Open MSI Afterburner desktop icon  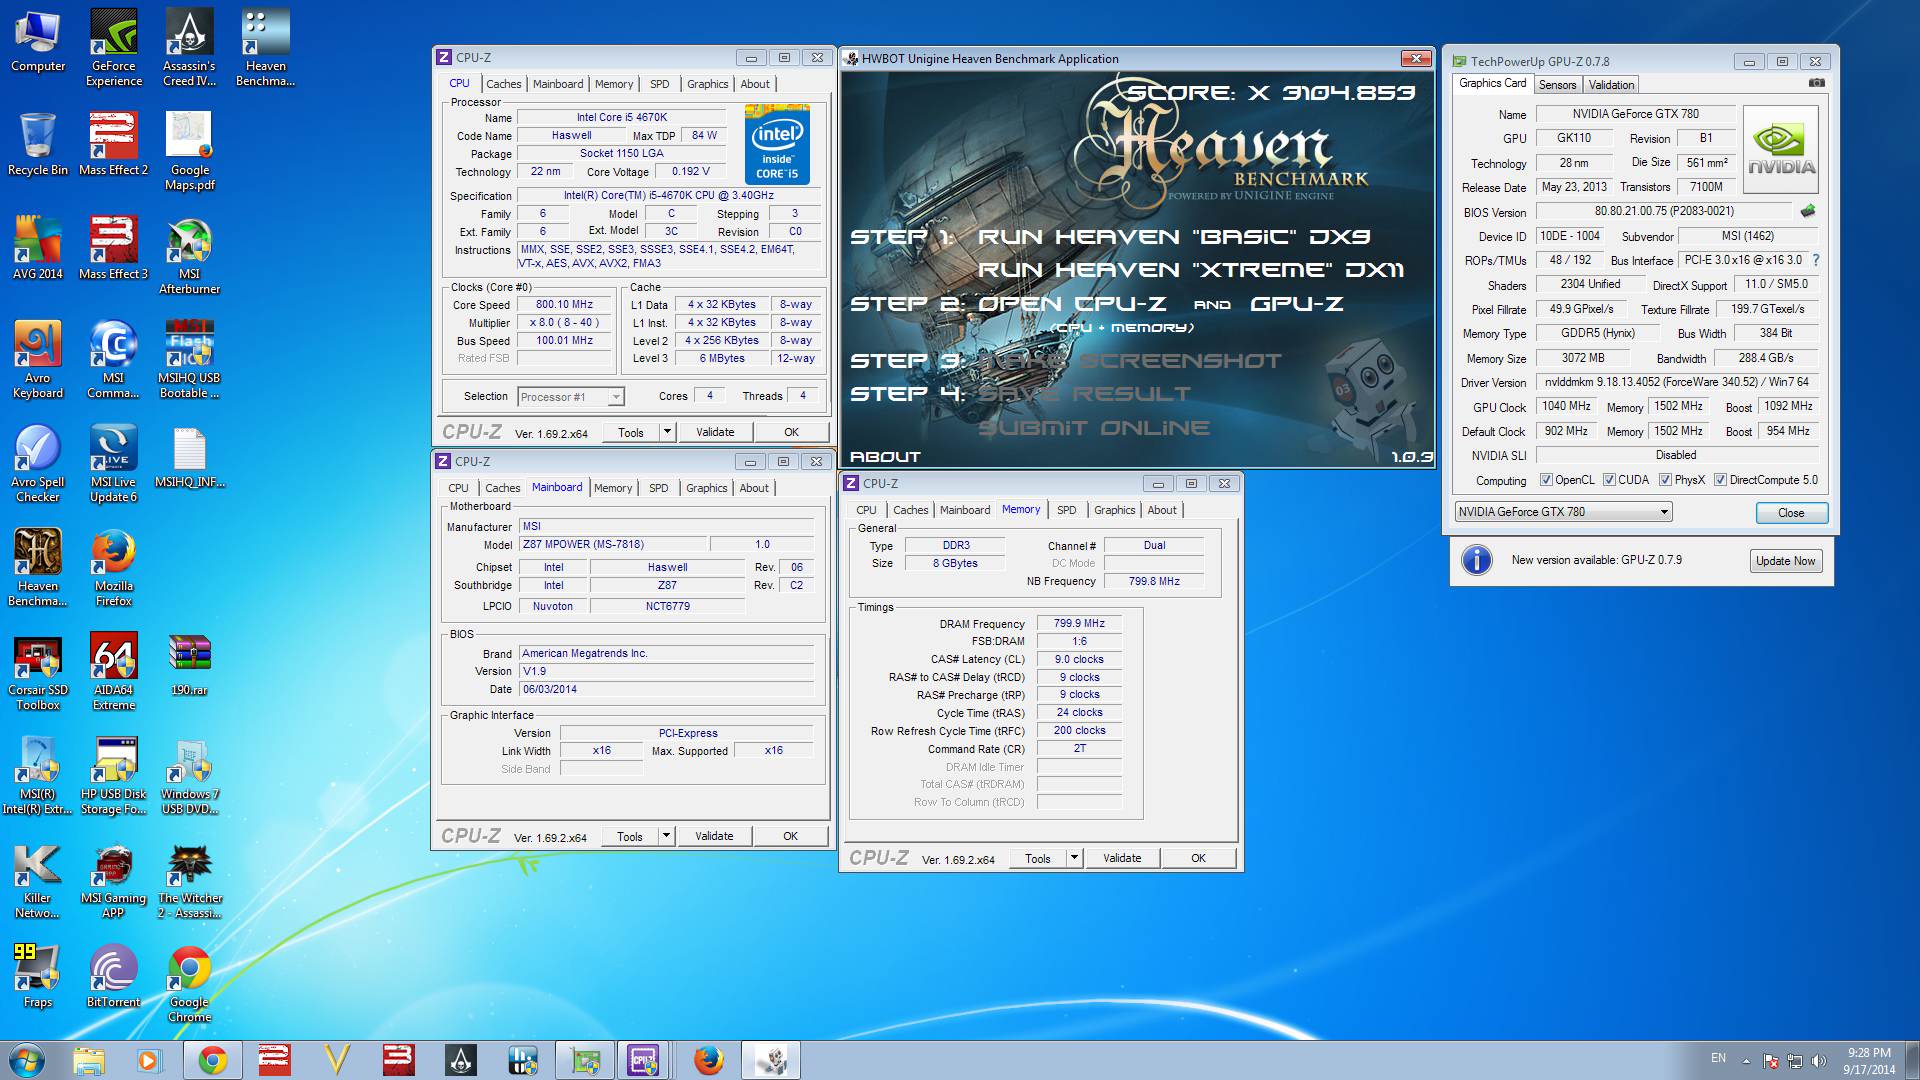pyautogui.click(x=189, y=256)
